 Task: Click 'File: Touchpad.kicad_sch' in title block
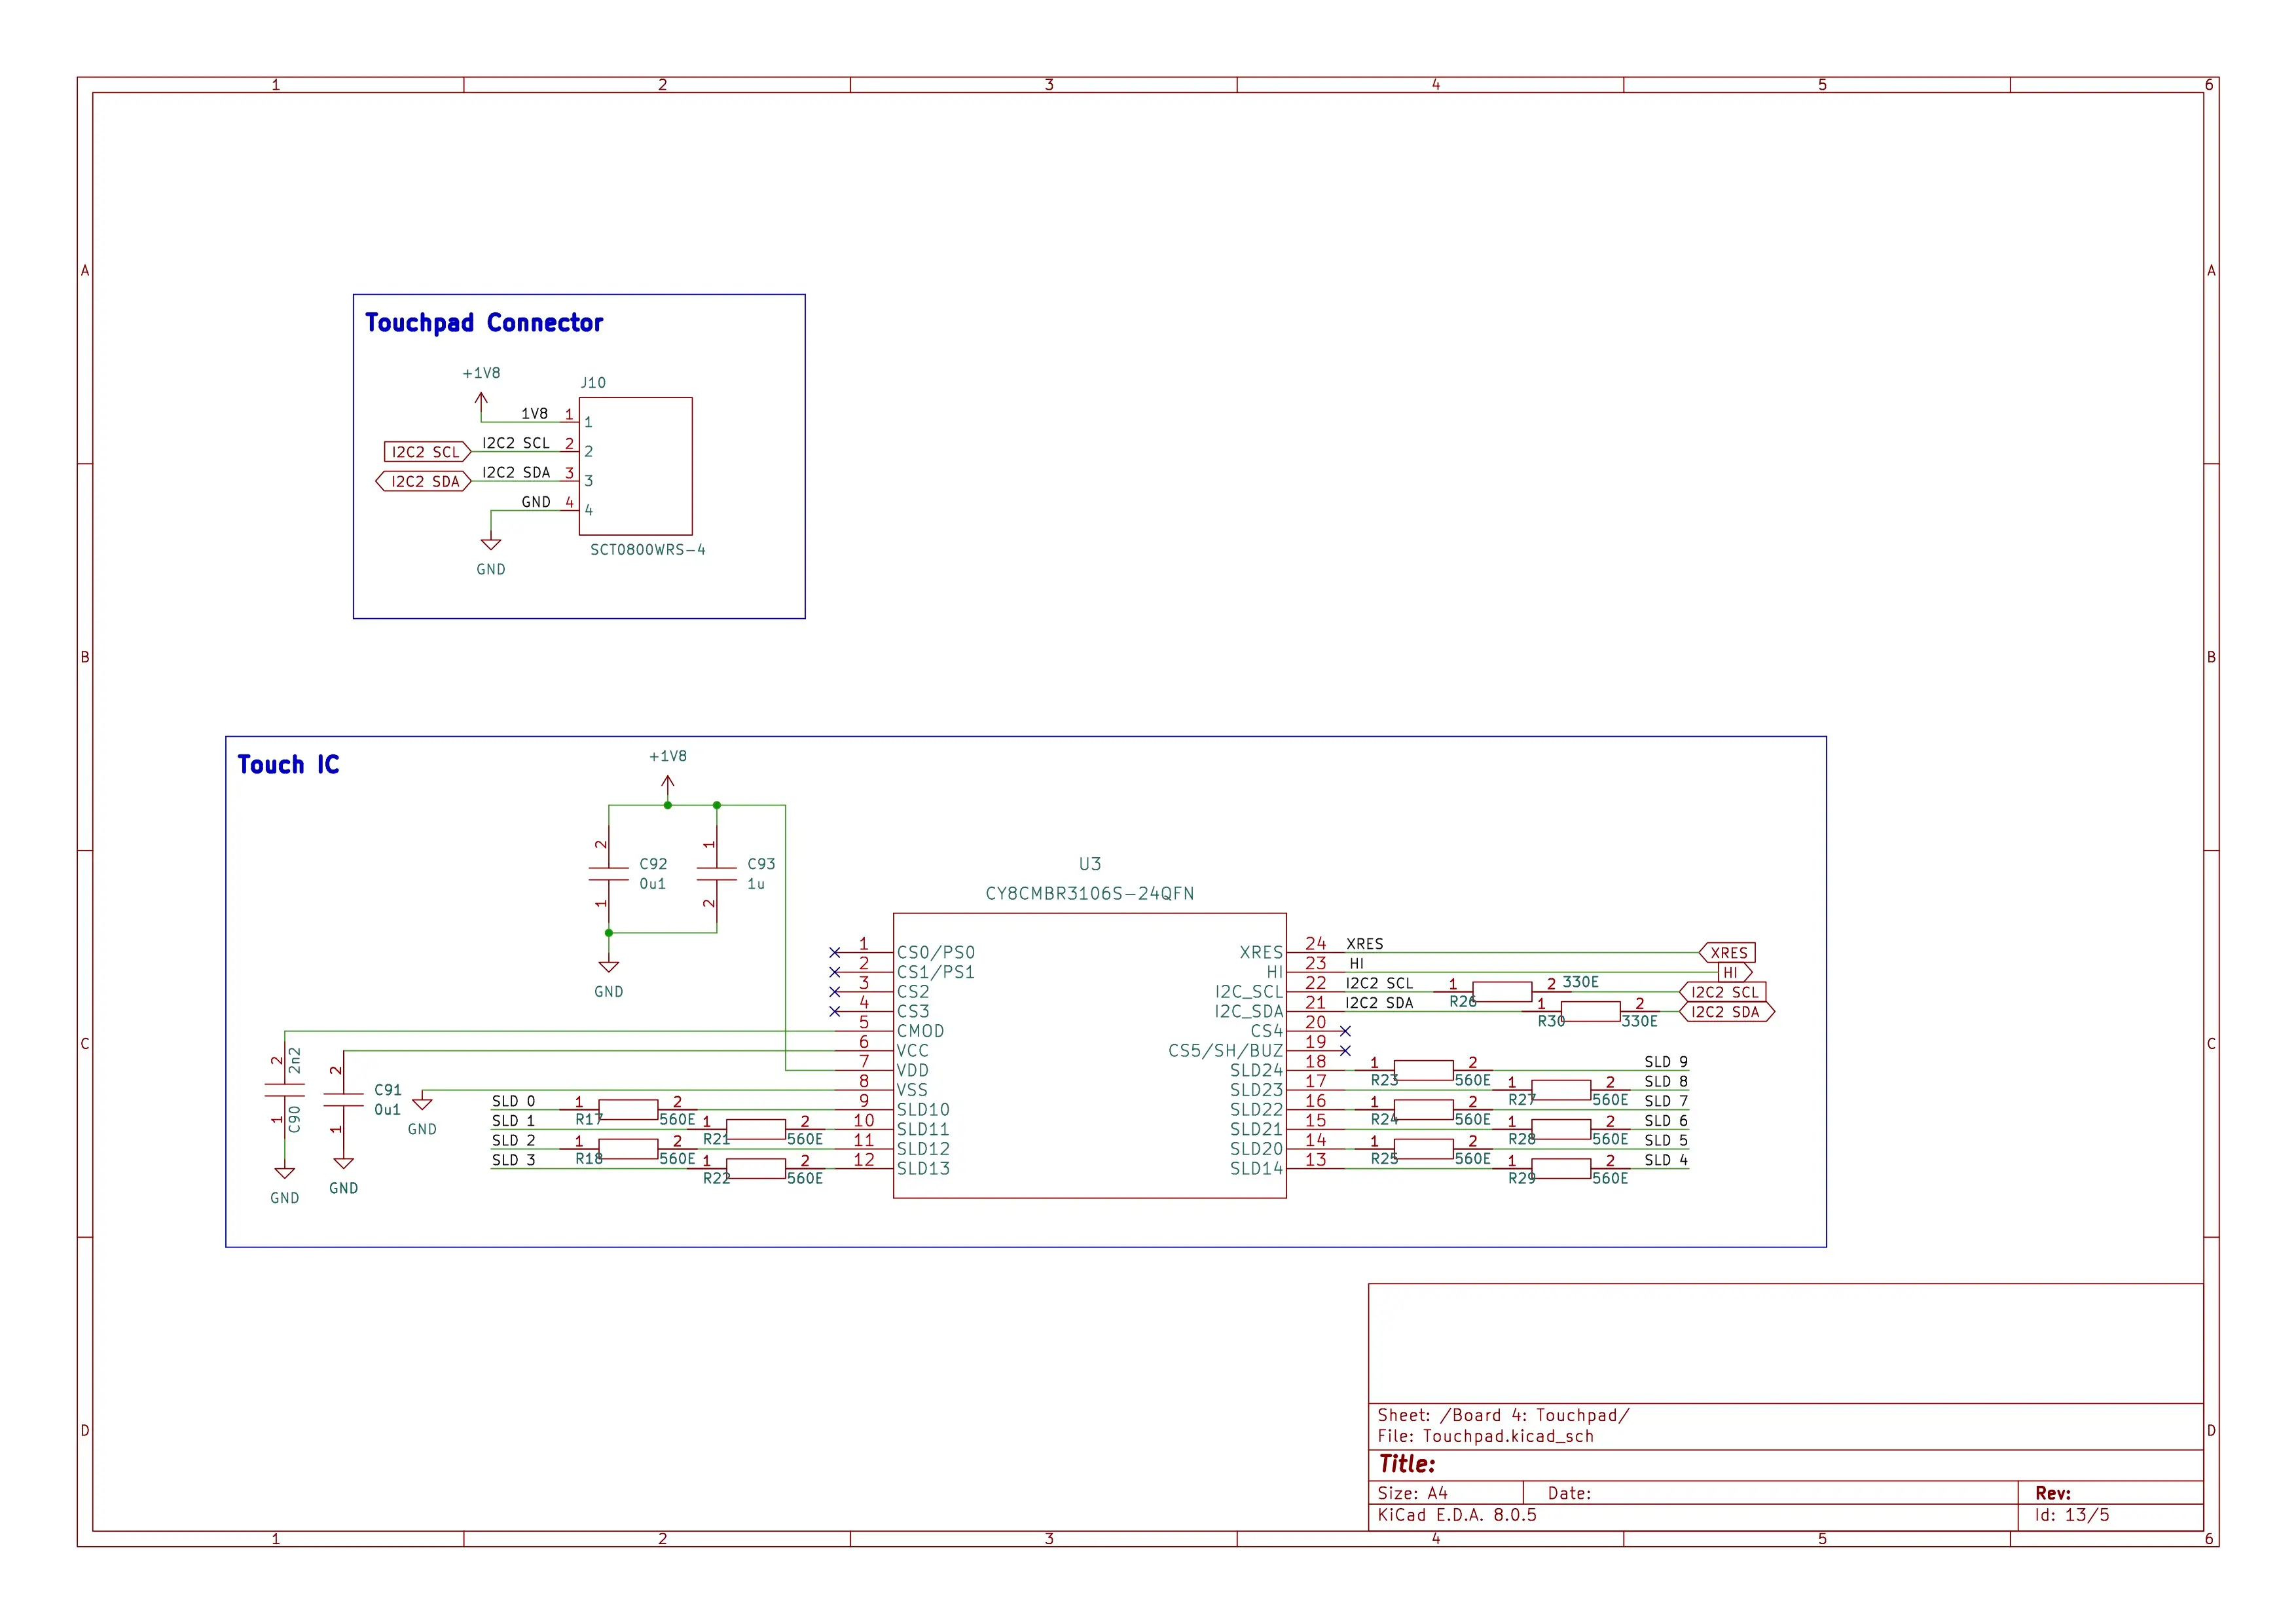pos(1485,1436)
